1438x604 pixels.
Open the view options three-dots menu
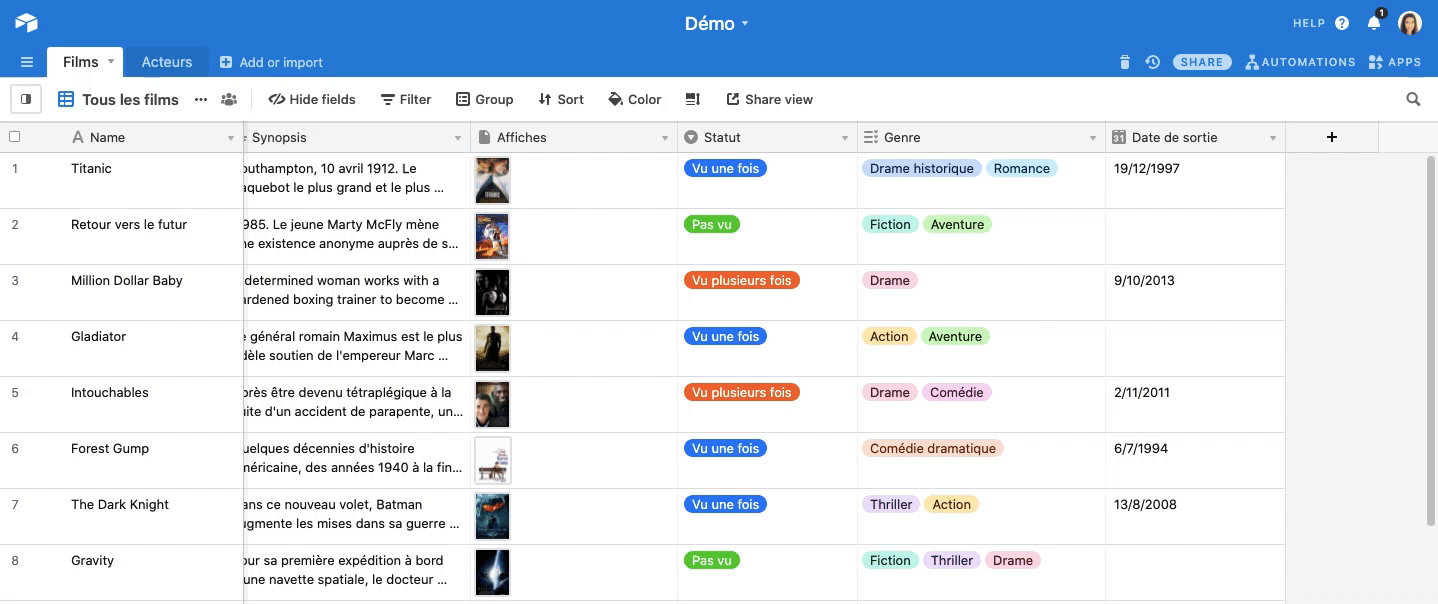201,99
